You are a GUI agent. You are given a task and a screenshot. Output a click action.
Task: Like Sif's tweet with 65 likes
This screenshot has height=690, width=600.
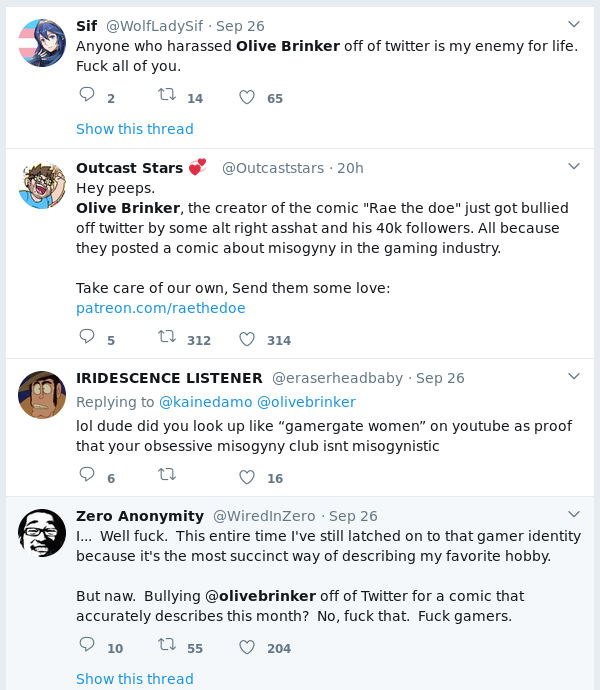pos(247,97)
